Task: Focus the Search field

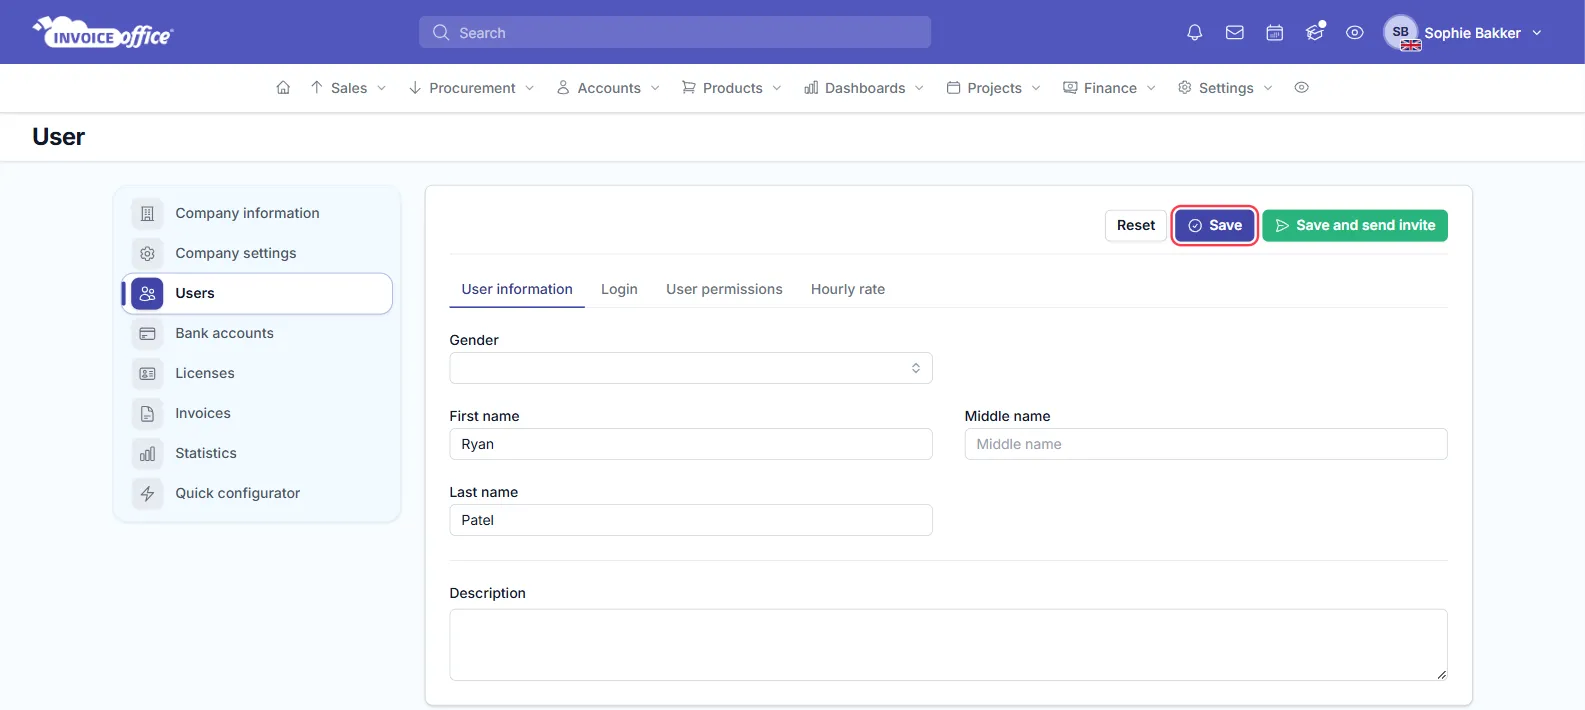Action: pos(675,32)
